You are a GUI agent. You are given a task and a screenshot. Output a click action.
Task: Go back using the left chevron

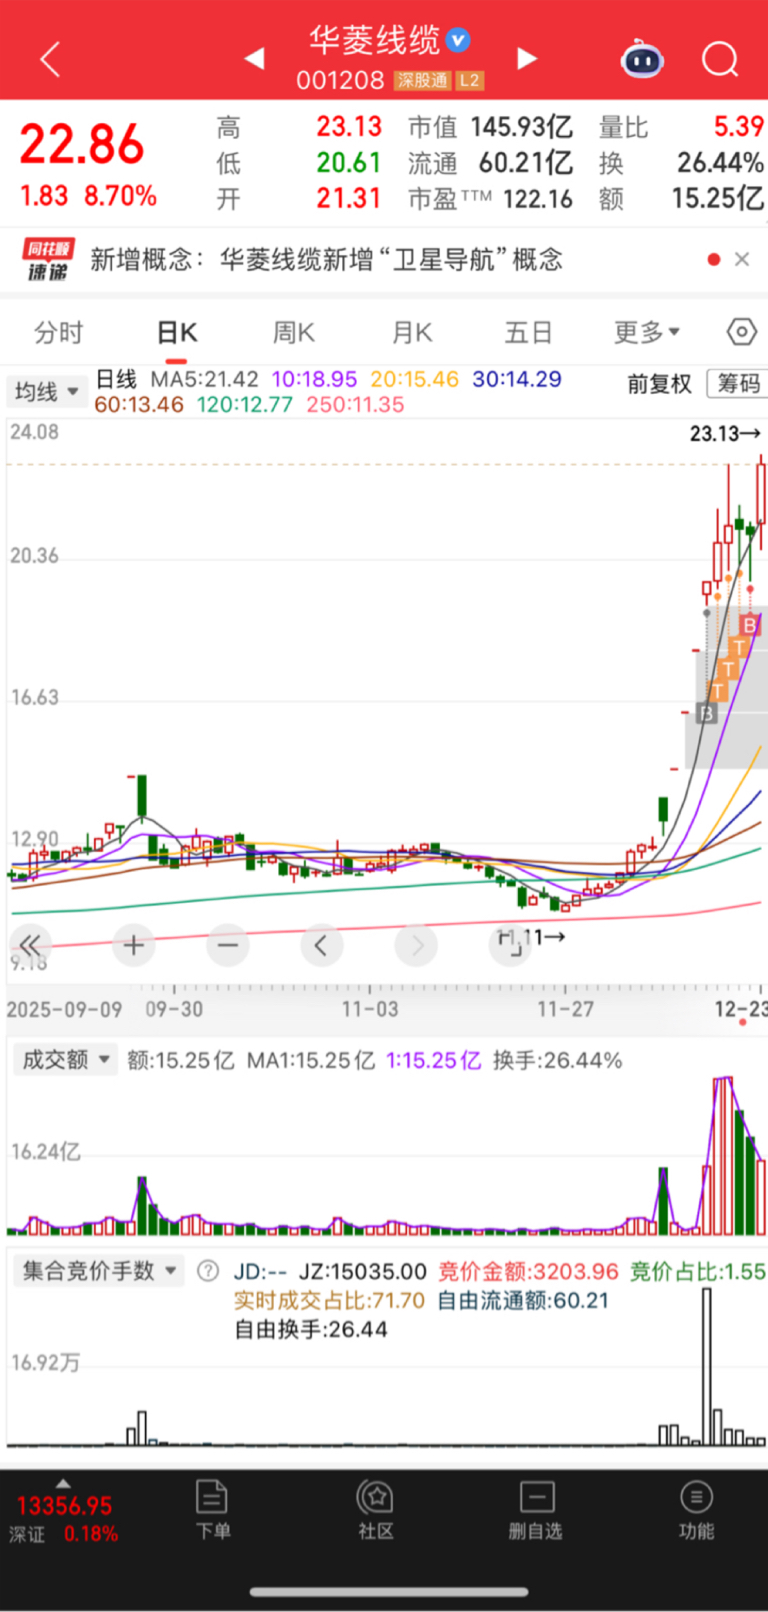(x=50, y=60)
